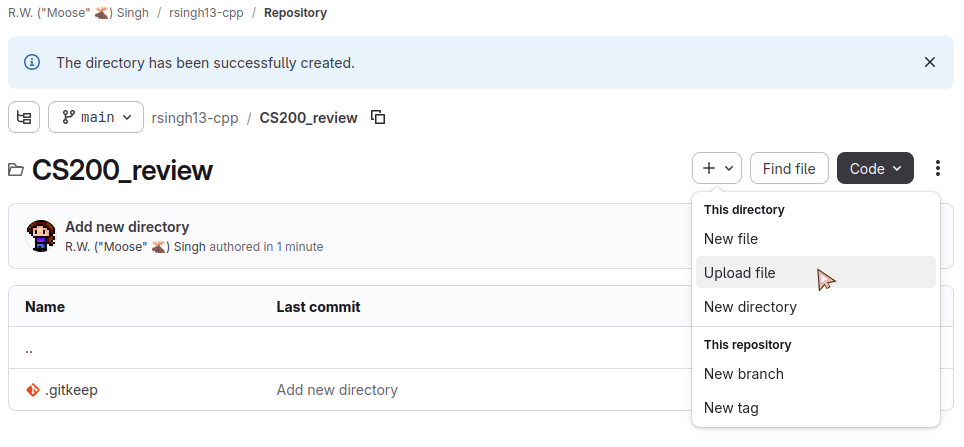Click the directory successfully created message
This screenshot has width=964, height=447.
205,63
